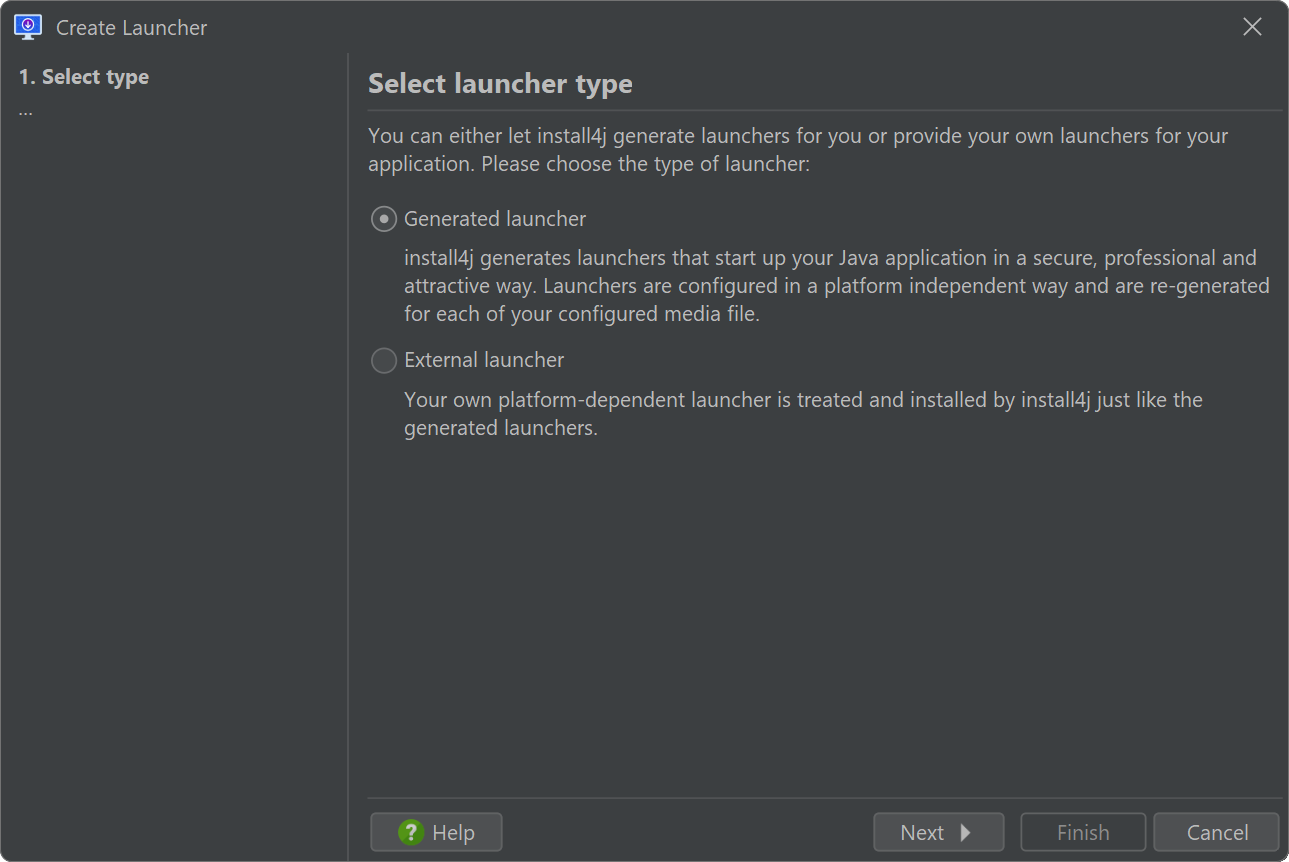Click the 'Select launcher type' heading
1289x862 pixels.
tap(500, 83)
